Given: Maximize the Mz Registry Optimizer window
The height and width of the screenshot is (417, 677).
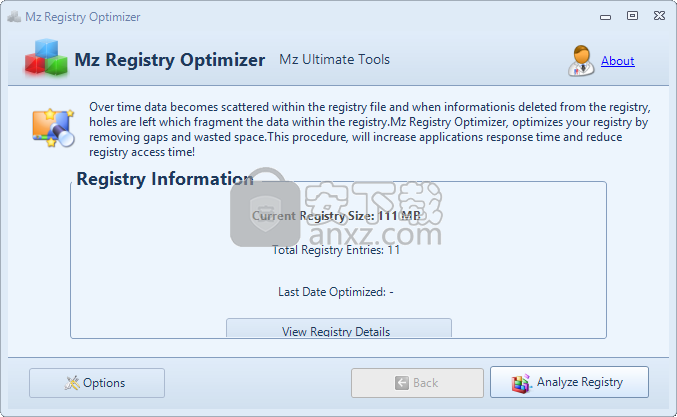Looking at the screenshot, I should [632, 16].
